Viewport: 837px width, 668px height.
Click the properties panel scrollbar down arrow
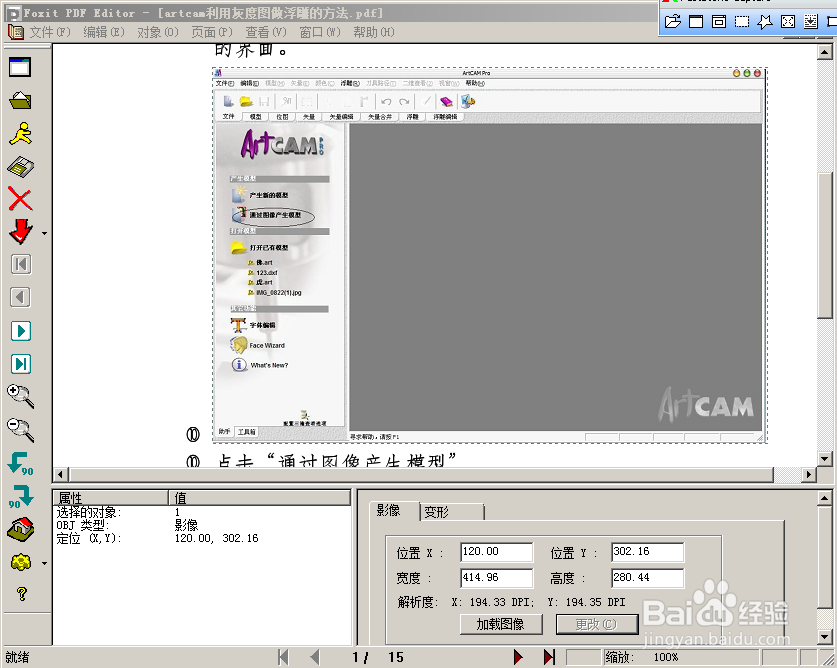pos(824,636)
